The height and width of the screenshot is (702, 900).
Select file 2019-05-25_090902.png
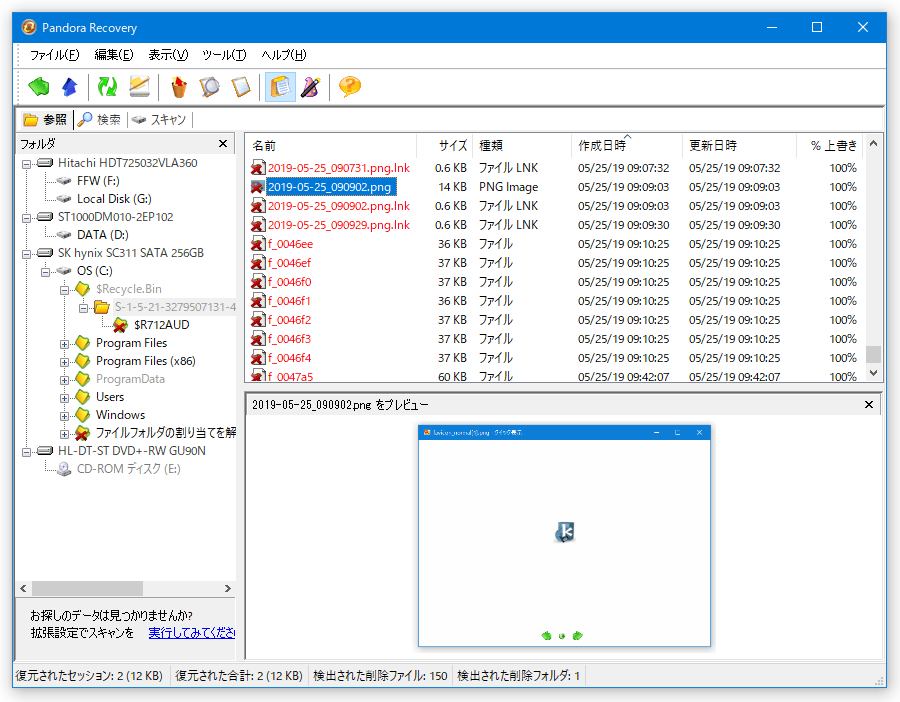(x=329, y=187)
